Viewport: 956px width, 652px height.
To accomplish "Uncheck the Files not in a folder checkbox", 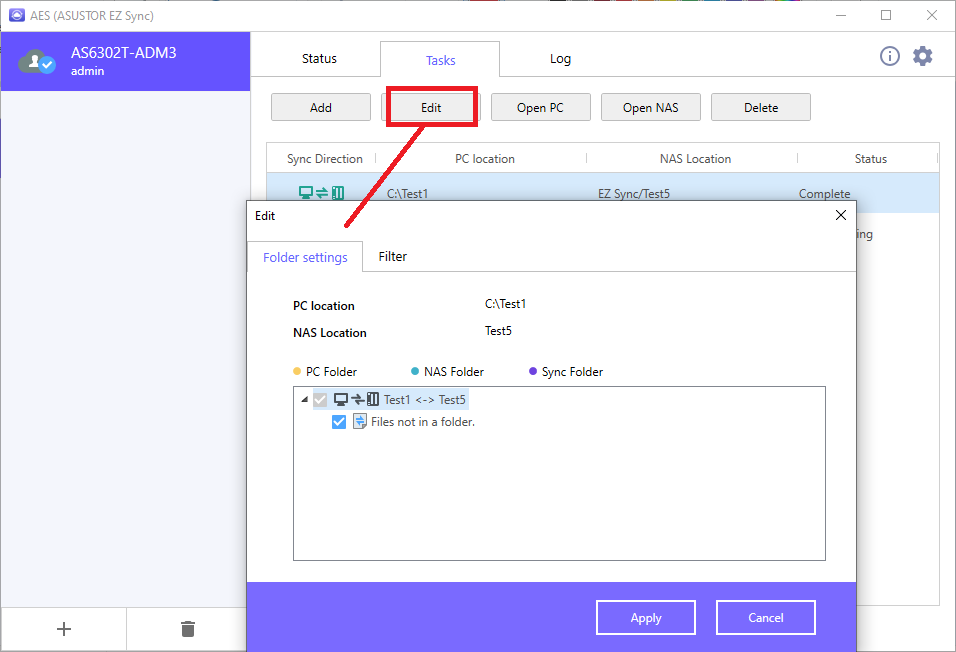I will tap(339, 422).
